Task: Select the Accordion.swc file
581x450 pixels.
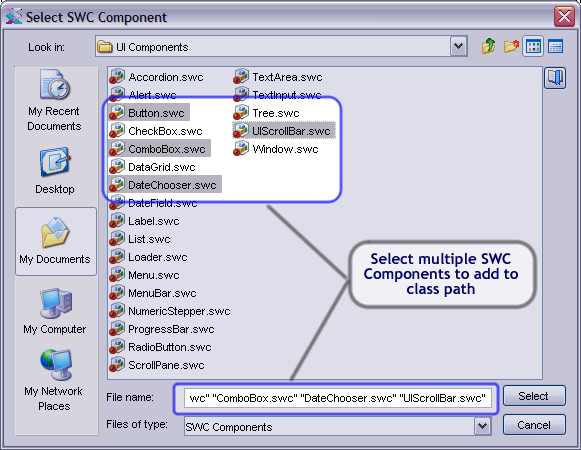Action: pyautogui.click(x=156, y=77)
